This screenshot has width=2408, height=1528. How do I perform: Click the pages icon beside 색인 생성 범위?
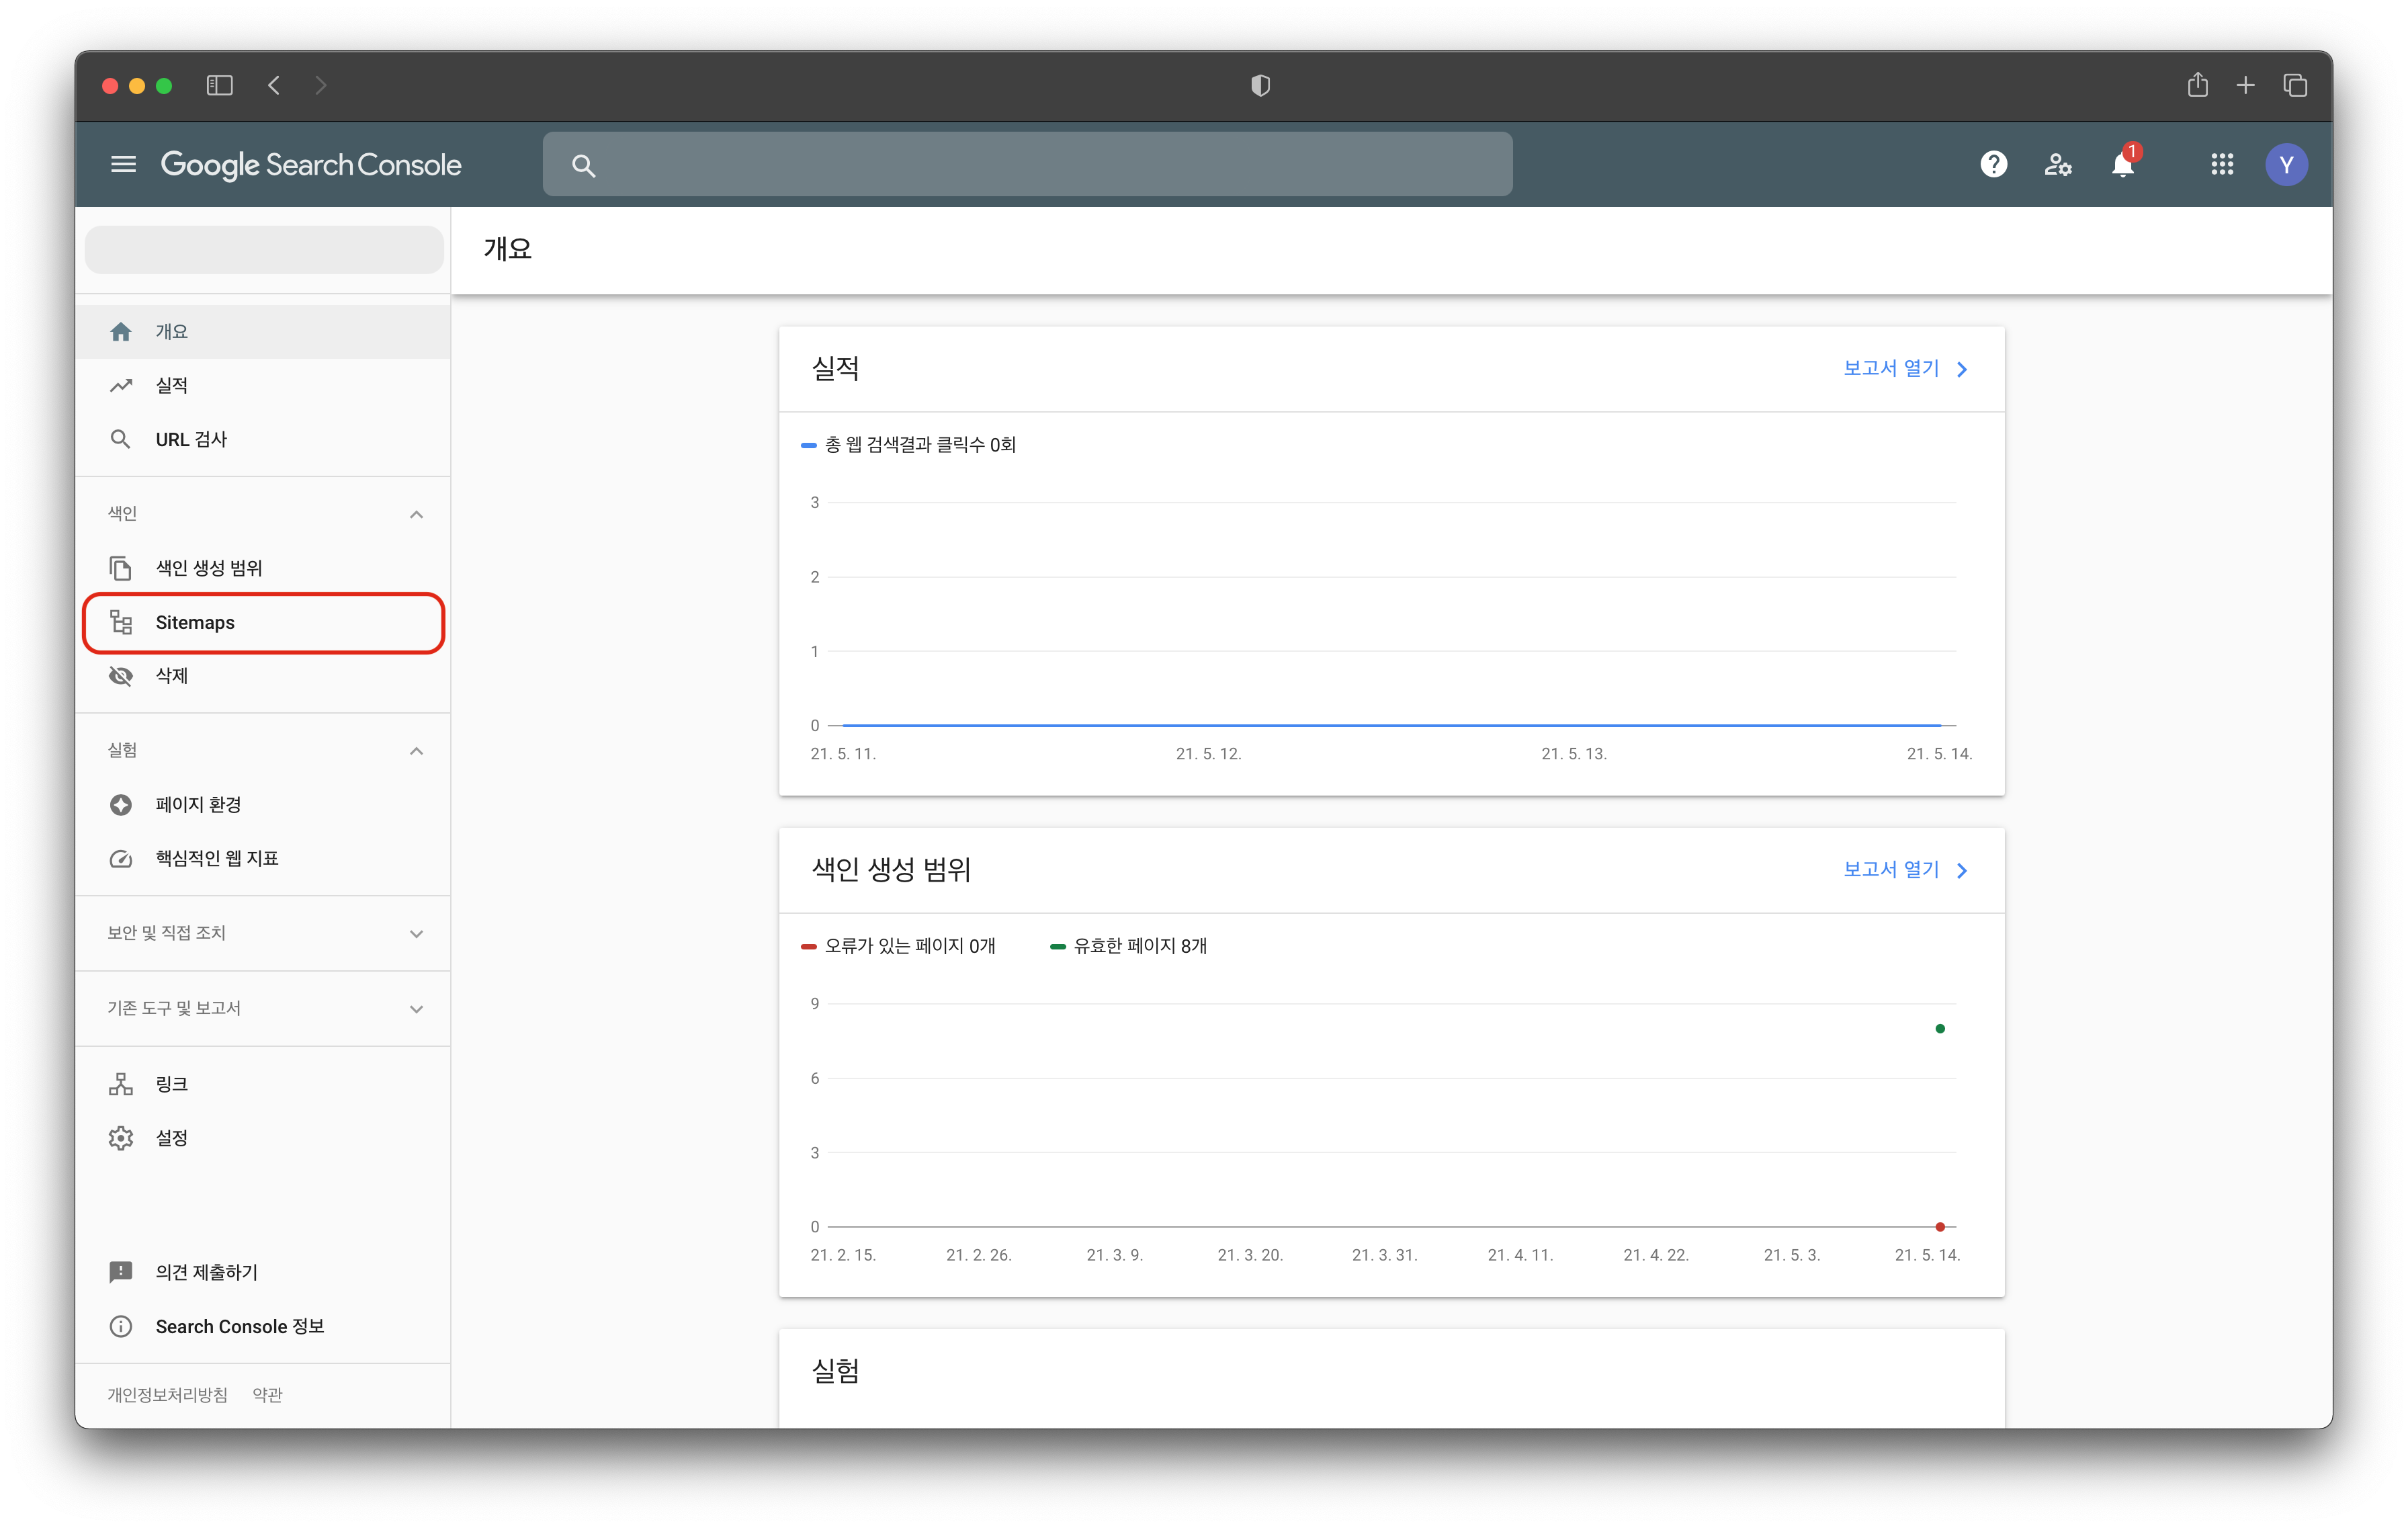click(121, 568)
